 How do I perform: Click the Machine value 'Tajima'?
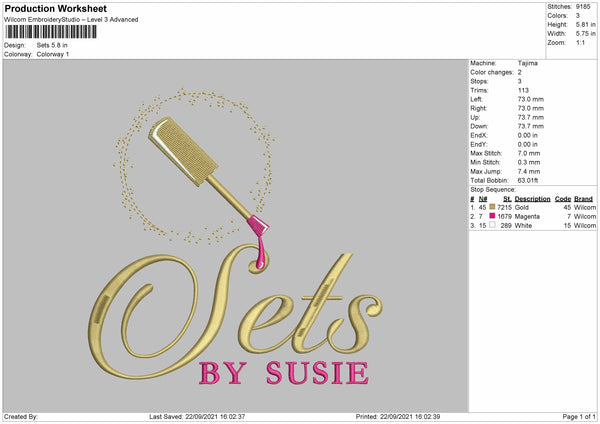click(528, 63)
